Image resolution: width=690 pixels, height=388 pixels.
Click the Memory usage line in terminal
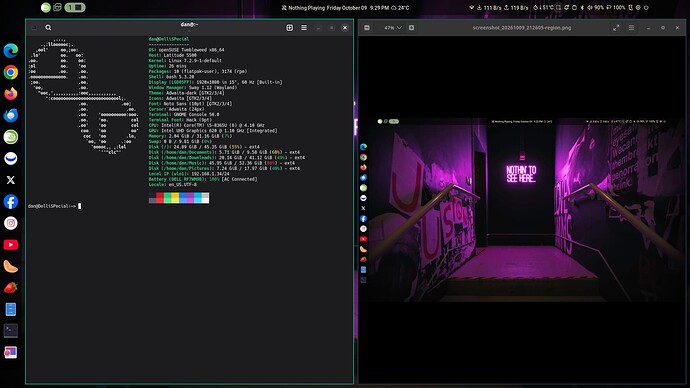pyautogui.click(x=190, y=136)
